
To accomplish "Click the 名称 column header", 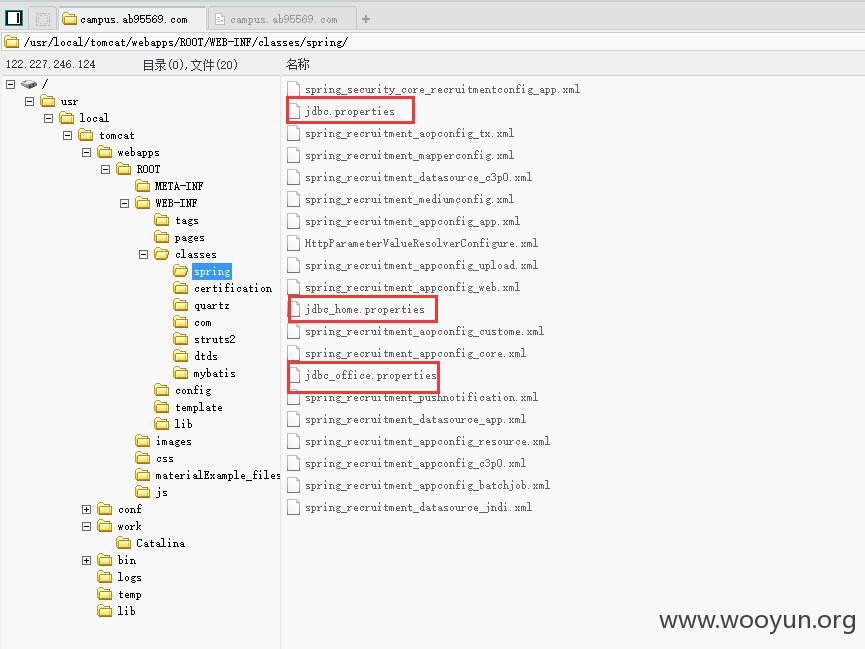I will coord(297,65).
